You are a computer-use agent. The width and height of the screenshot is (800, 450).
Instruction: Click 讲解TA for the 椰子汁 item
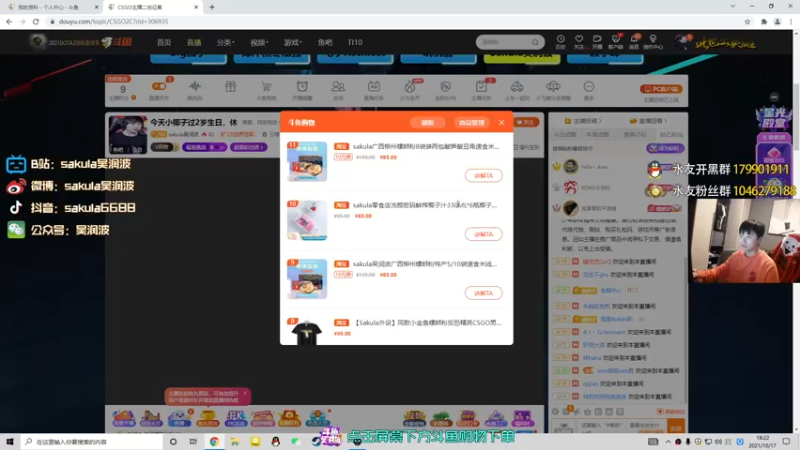click(x=483, y=234)
